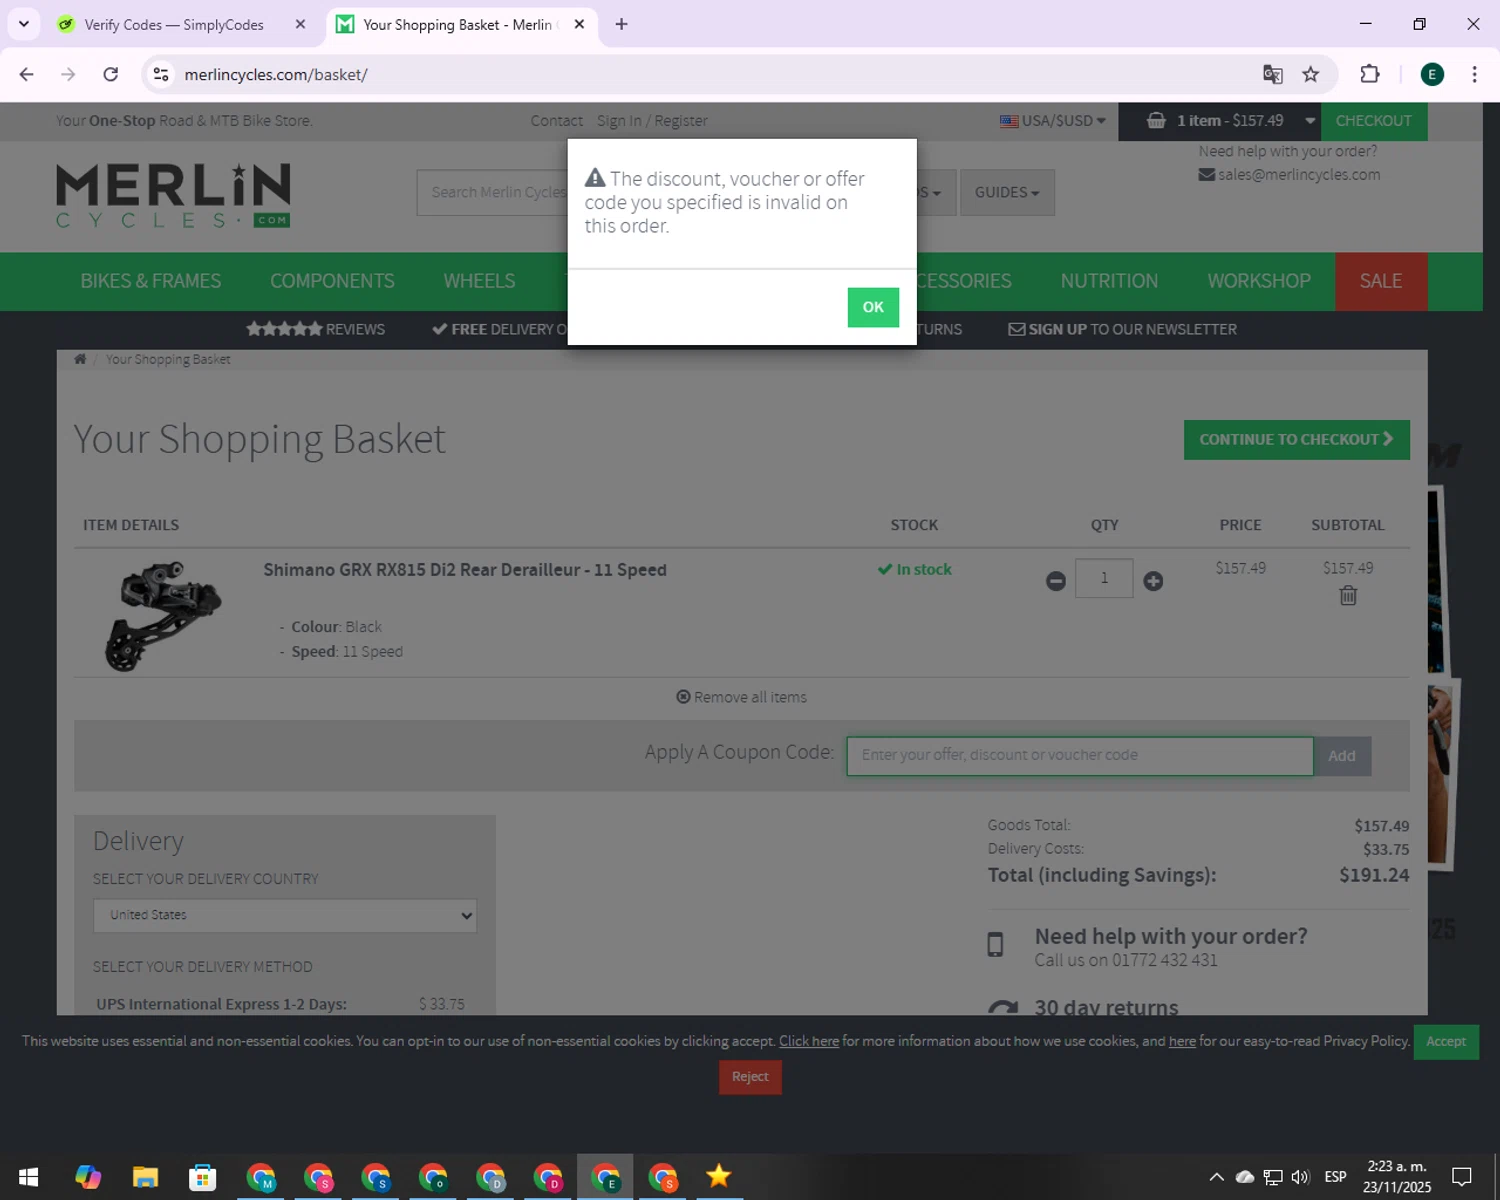Focus the coupon code input field
The width and height of the screenshot is (1500, 1200).
click(1080, 756)
